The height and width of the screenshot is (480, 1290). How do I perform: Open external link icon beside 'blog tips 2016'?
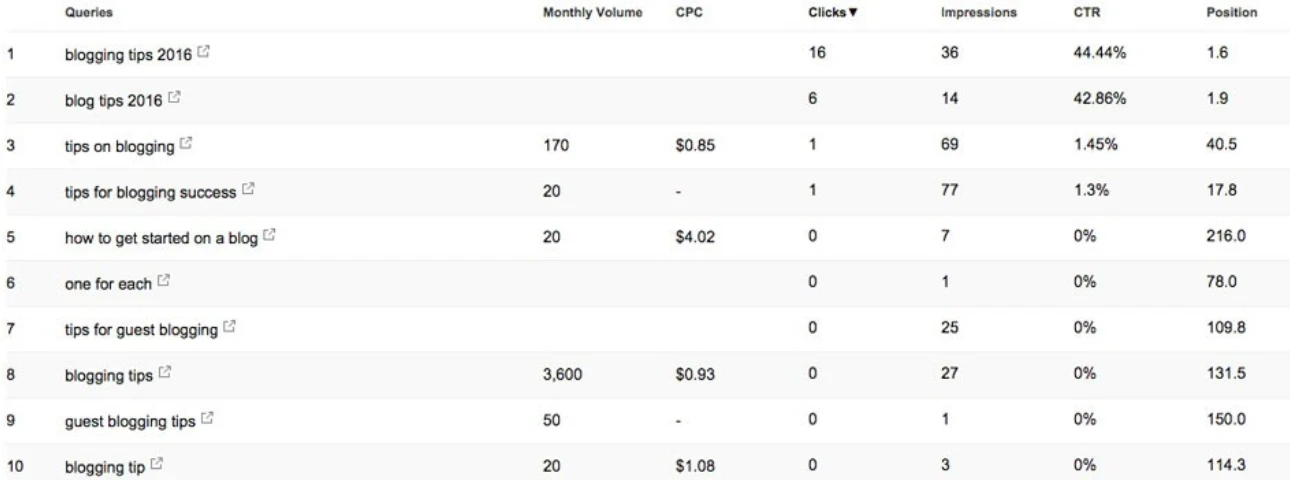tap(174, 99)
